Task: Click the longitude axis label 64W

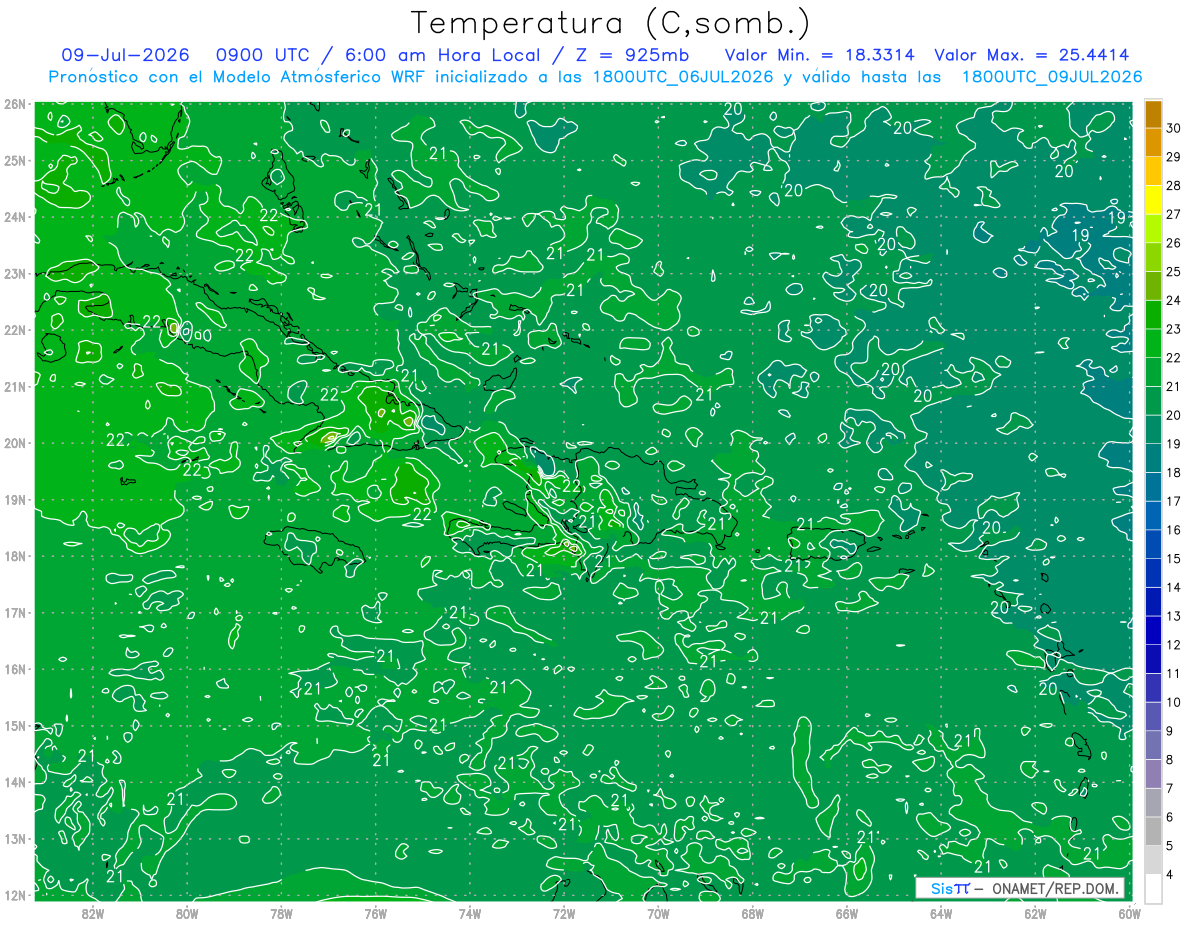Action: 941,912
